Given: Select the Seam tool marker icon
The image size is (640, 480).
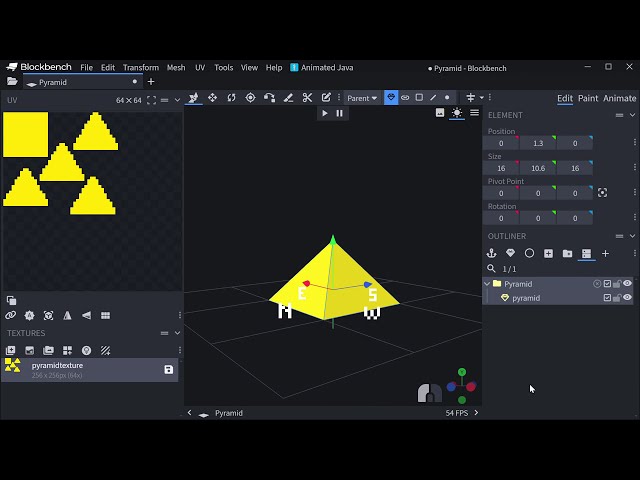Looking at the screenshot, I should 288,98.
